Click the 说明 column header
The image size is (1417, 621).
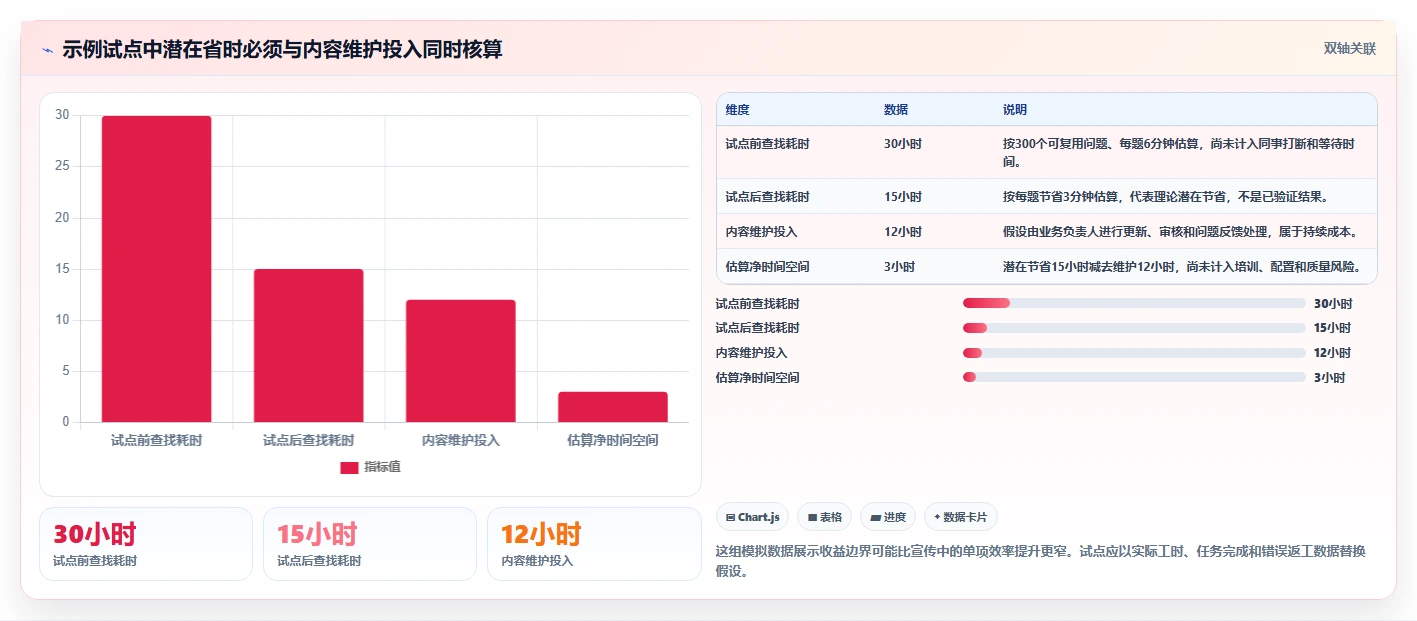(x=1015, y=110)
